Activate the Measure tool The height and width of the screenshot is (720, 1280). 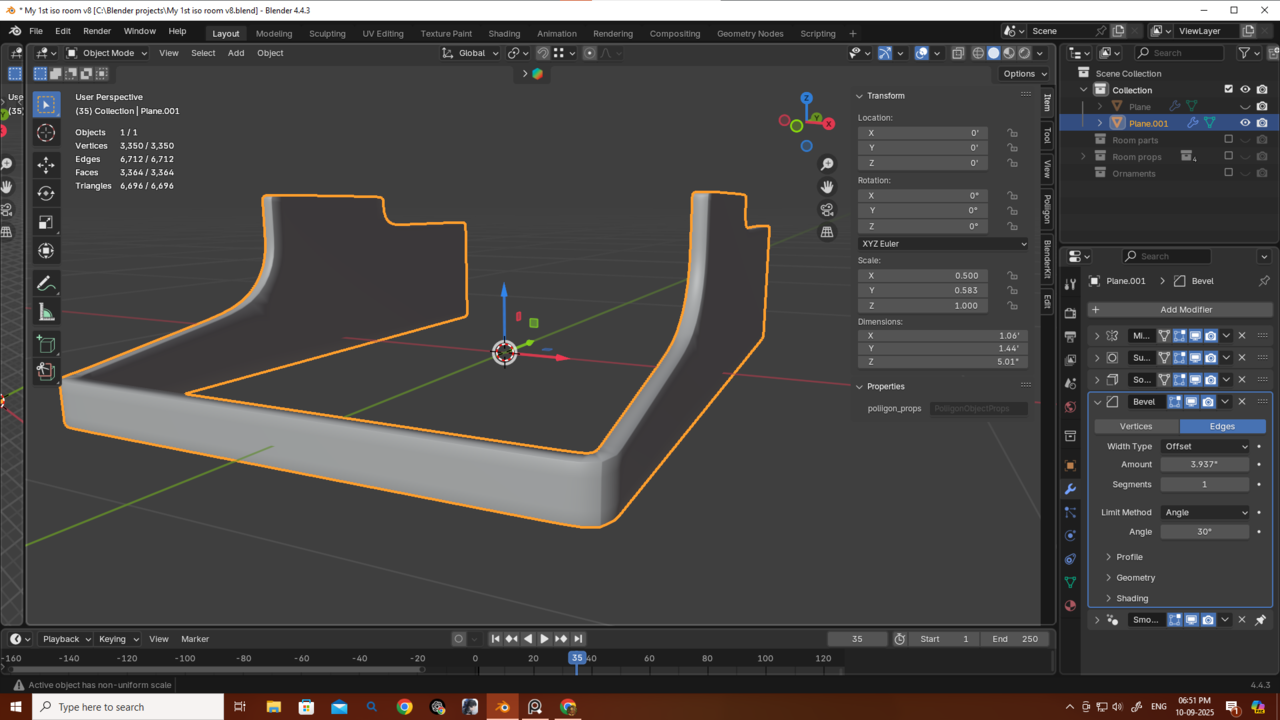[46, 313]
